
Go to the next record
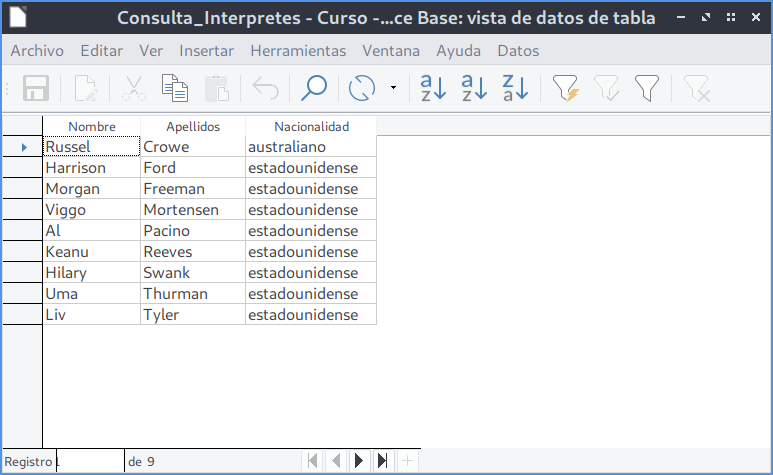359,461
